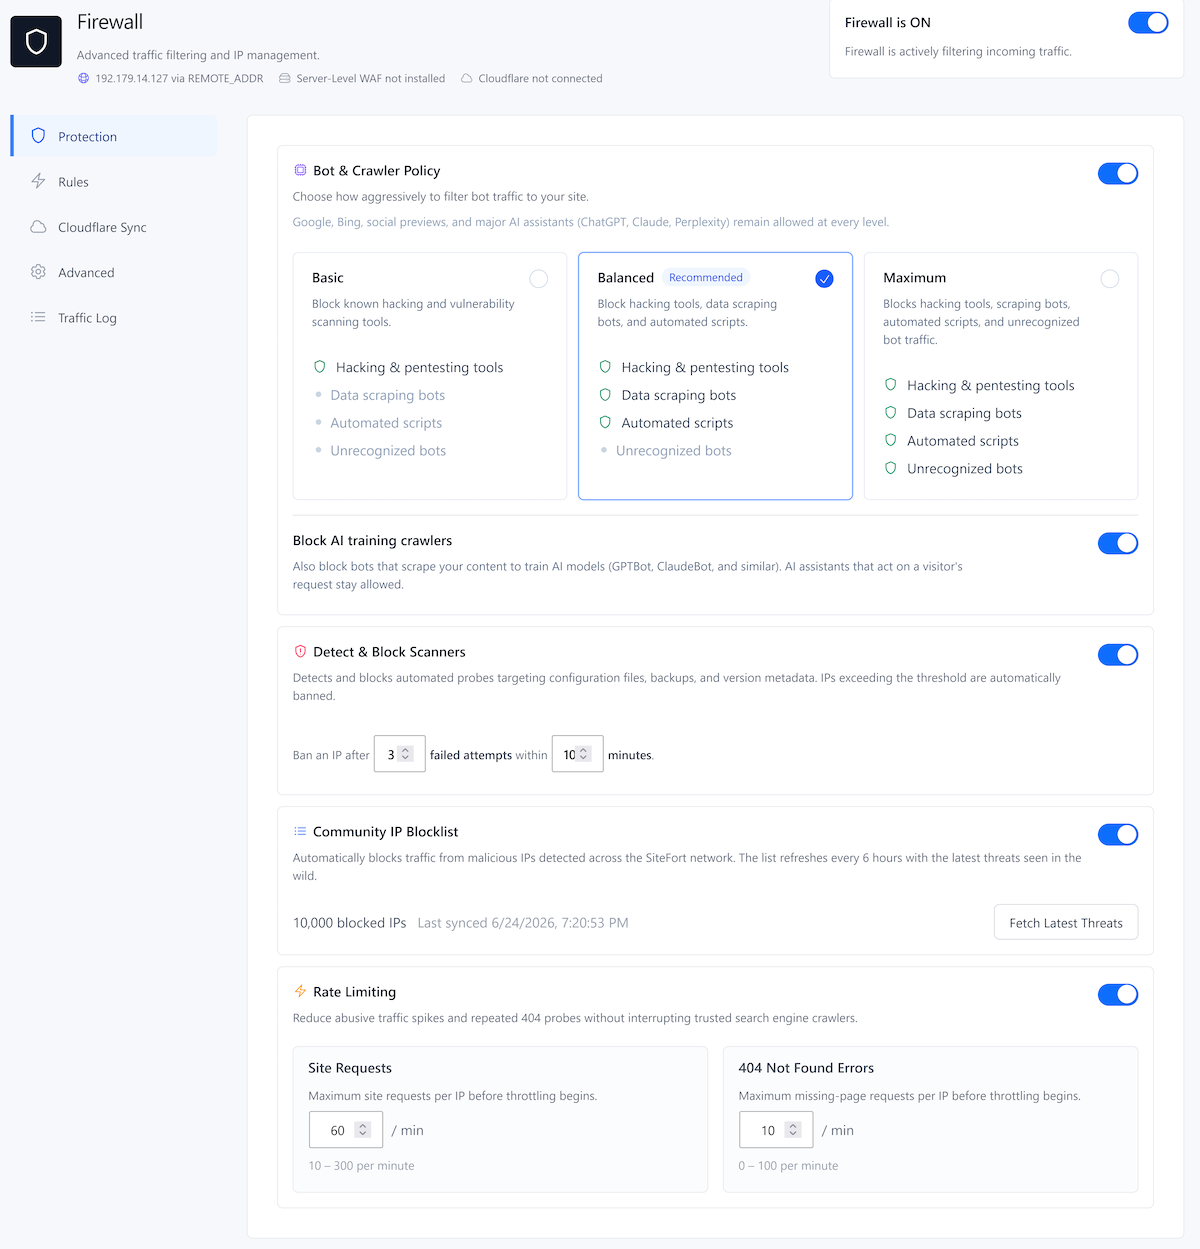Click the lightning bolt icon beside Rules

[38, 181]
